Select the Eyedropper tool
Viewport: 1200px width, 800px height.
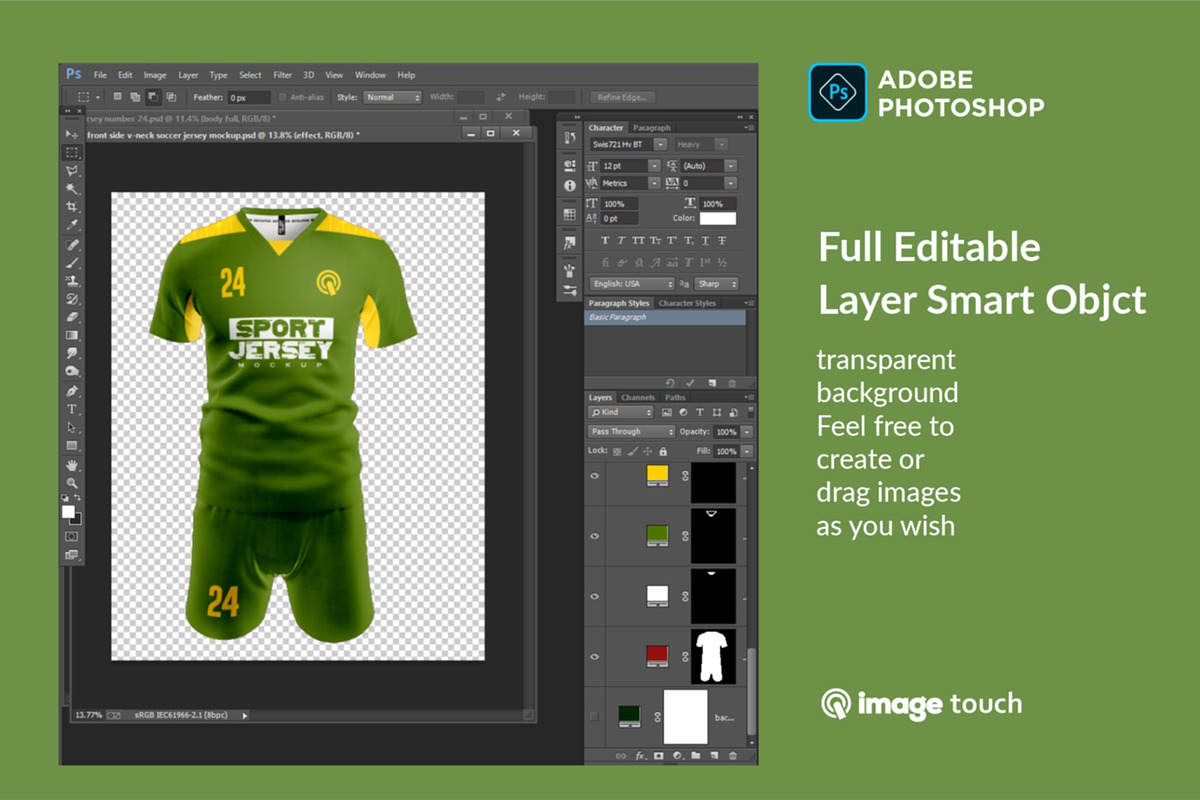[x=72, y=225]
